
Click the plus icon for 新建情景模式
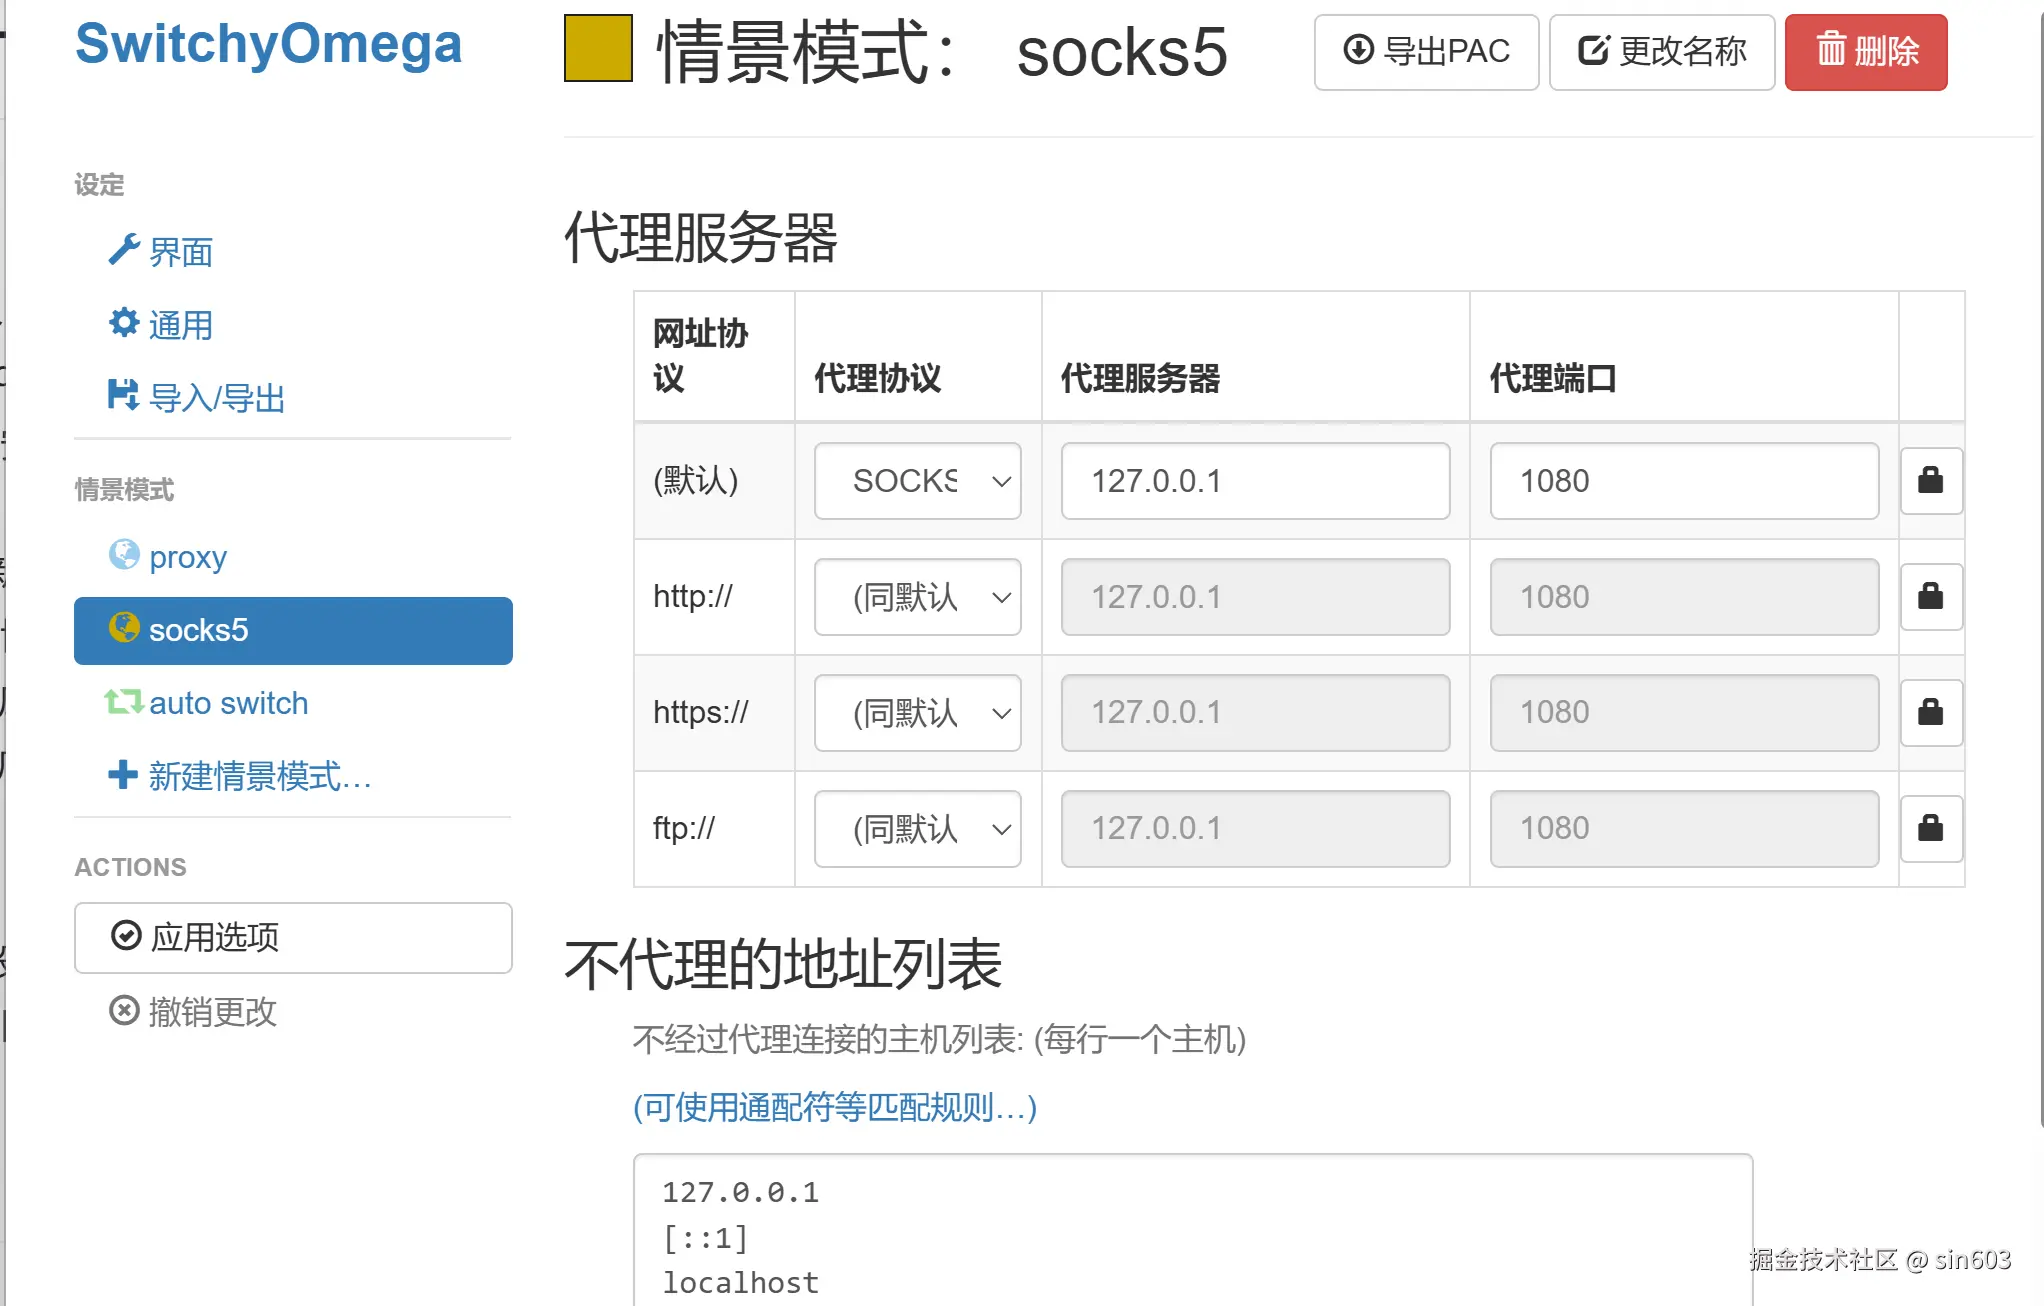123,775
